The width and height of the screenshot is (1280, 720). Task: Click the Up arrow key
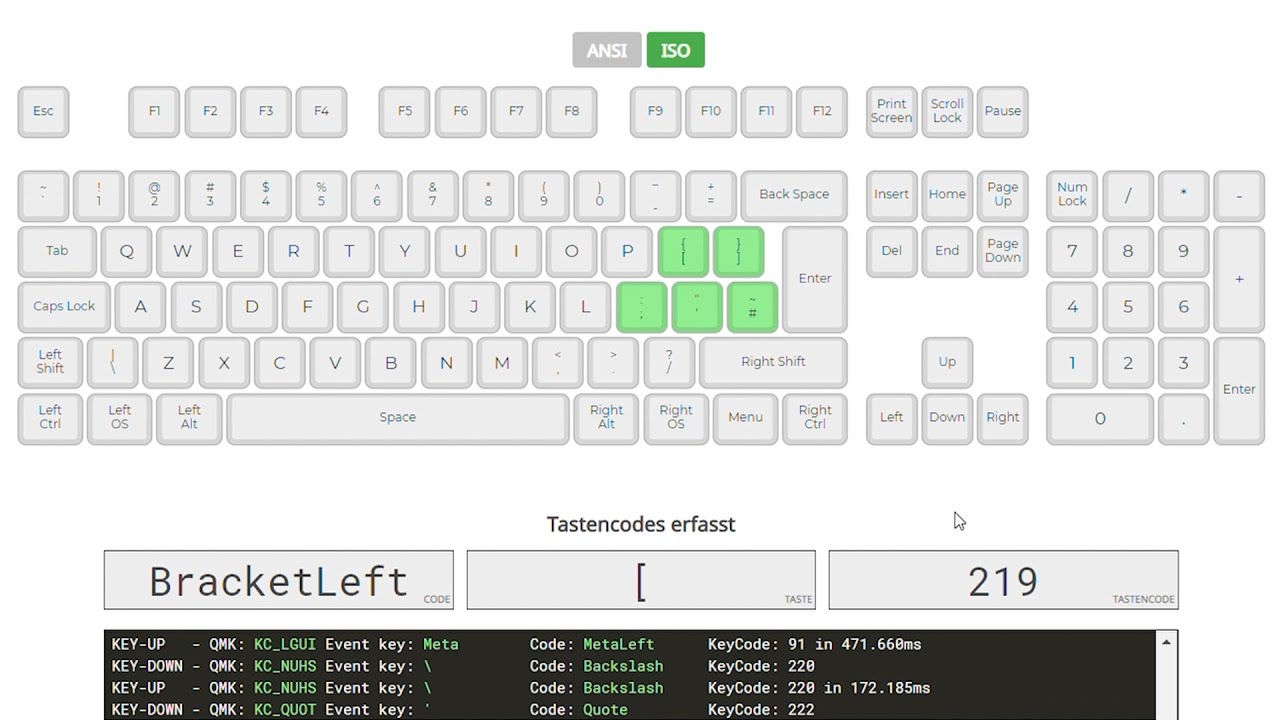(947, 362)
